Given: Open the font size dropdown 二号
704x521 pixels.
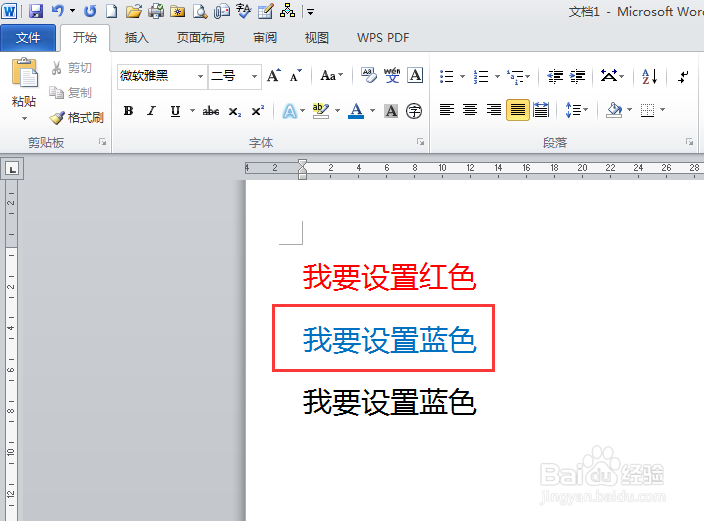Looking at the screenshot, I should [254, 76].
